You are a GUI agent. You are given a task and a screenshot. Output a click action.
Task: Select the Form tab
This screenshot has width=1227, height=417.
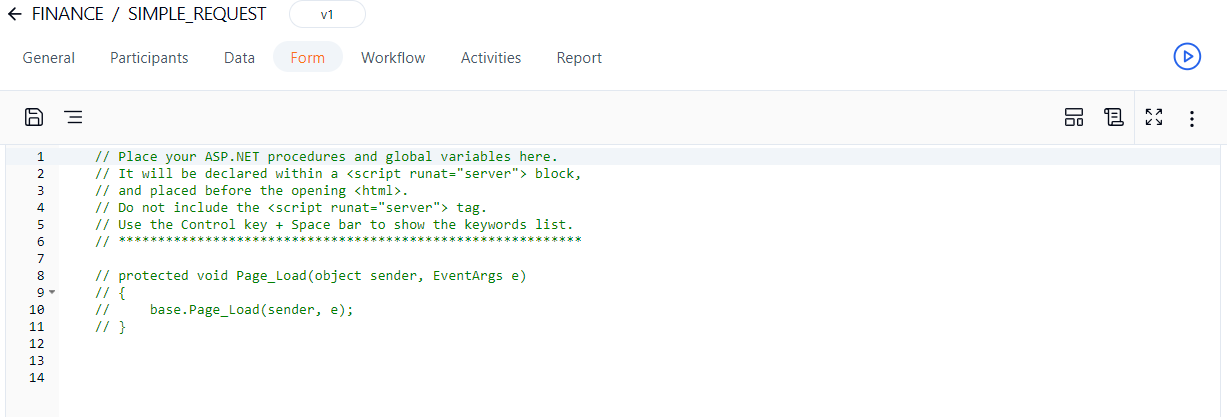[x=307, y=58]
